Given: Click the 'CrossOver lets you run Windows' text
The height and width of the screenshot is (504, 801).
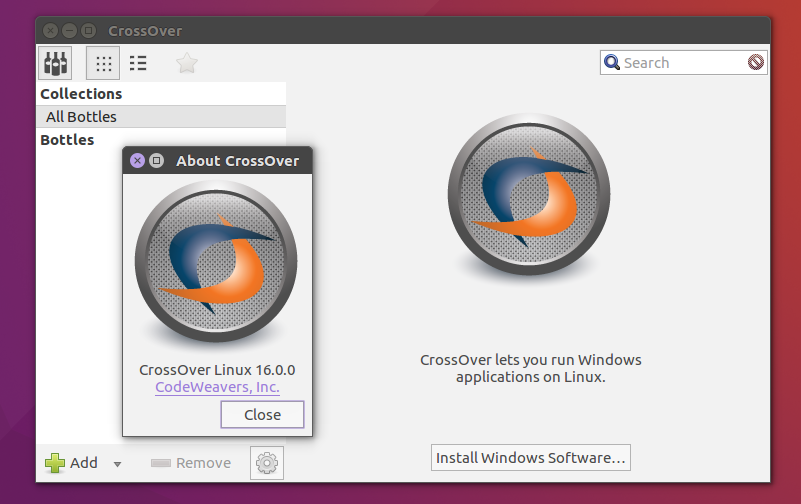Looking at the screenshot, I should point(531,360).
